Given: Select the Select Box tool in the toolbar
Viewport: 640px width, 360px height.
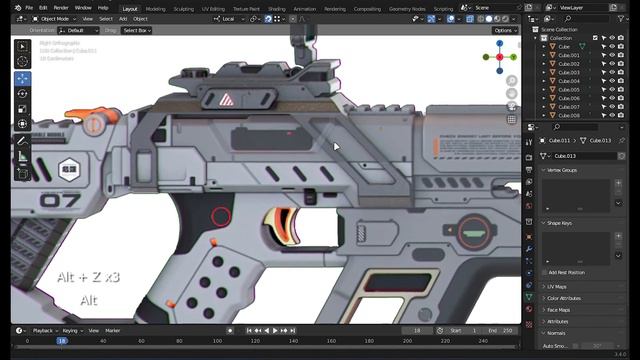Looking at the screenshot, I should [22, 47].
